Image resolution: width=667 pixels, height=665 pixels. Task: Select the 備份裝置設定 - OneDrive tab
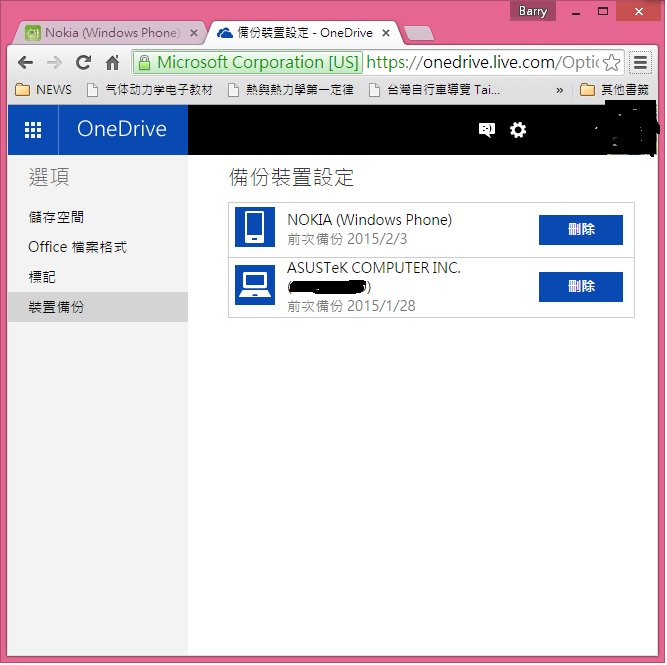(x=304, y=33)
